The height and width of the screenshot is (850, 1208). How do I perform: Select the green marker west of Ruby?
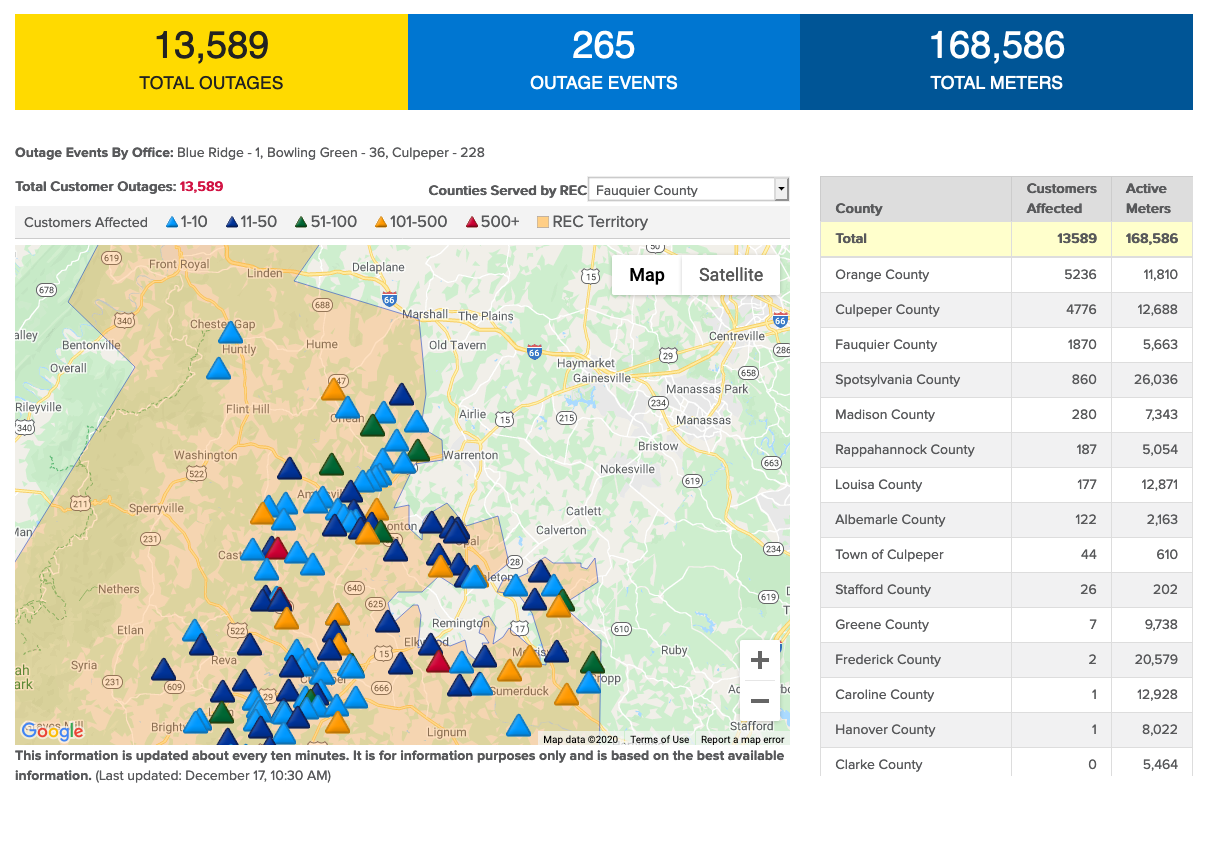pyautogui.click(x=593, y=662)
